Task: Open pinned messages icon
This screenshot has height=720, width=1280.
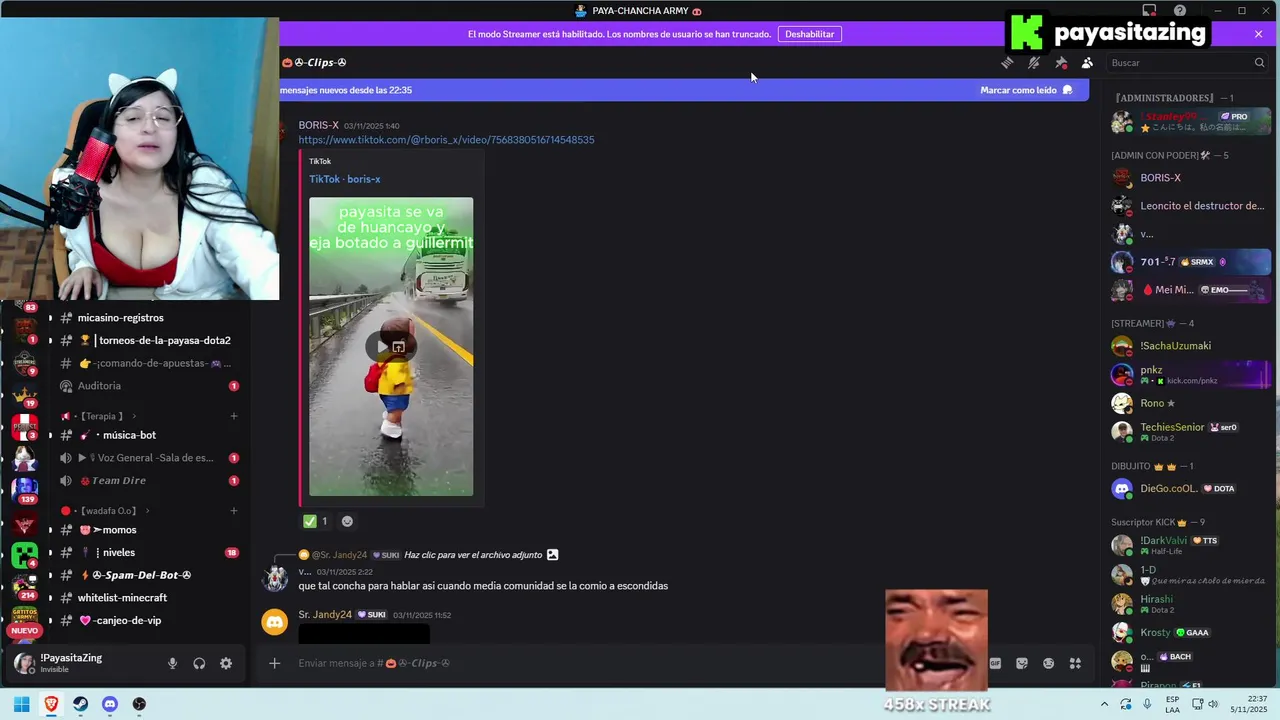Action: [1061, 63]
